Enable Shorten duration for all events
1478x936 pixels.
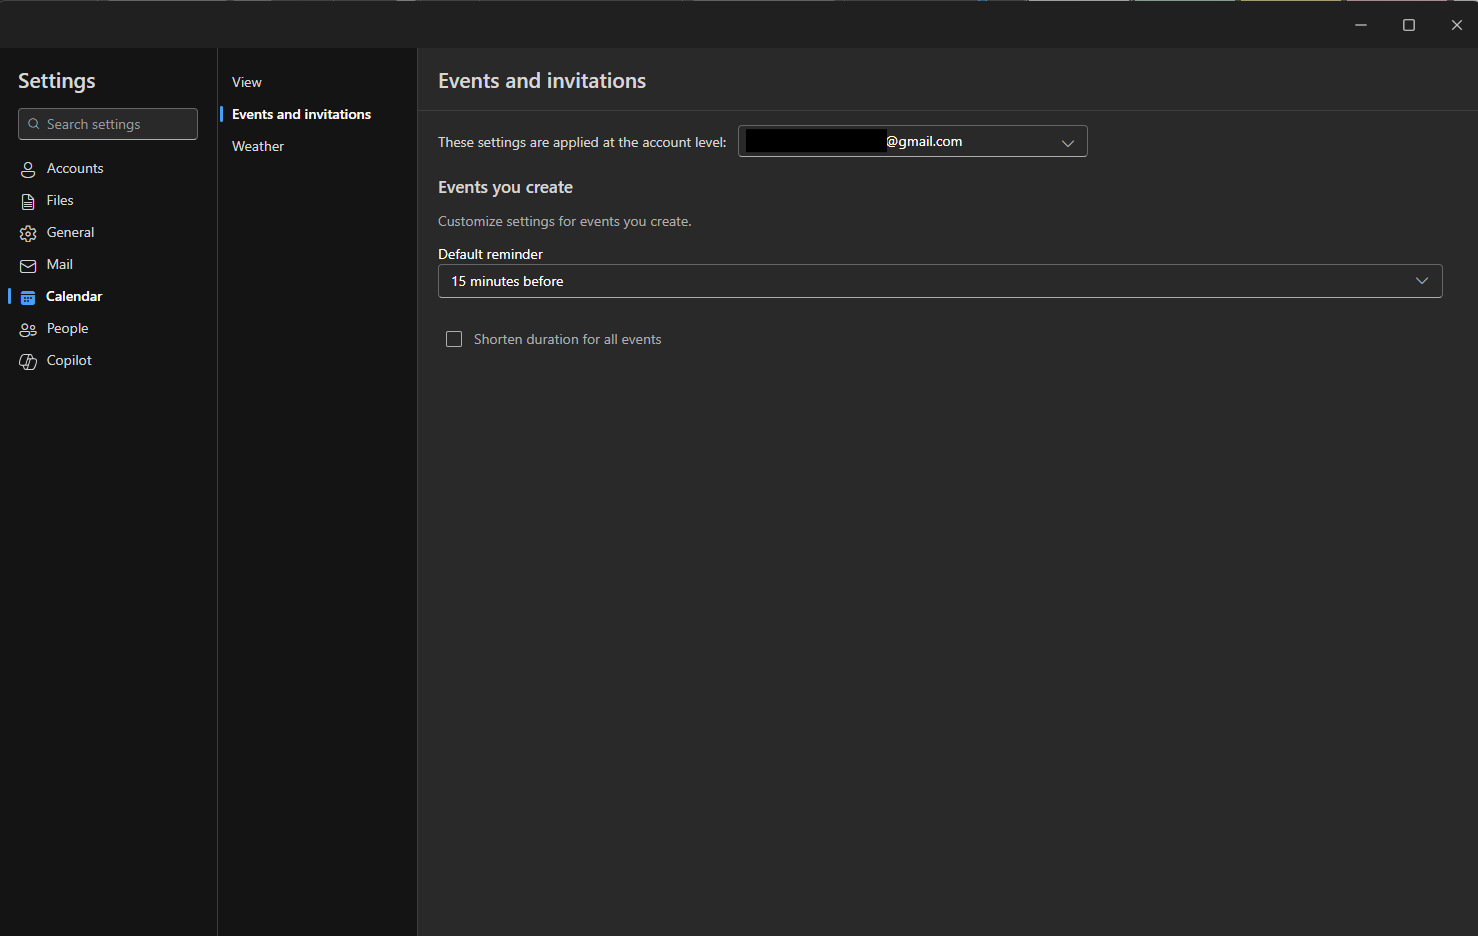[454, 339]
